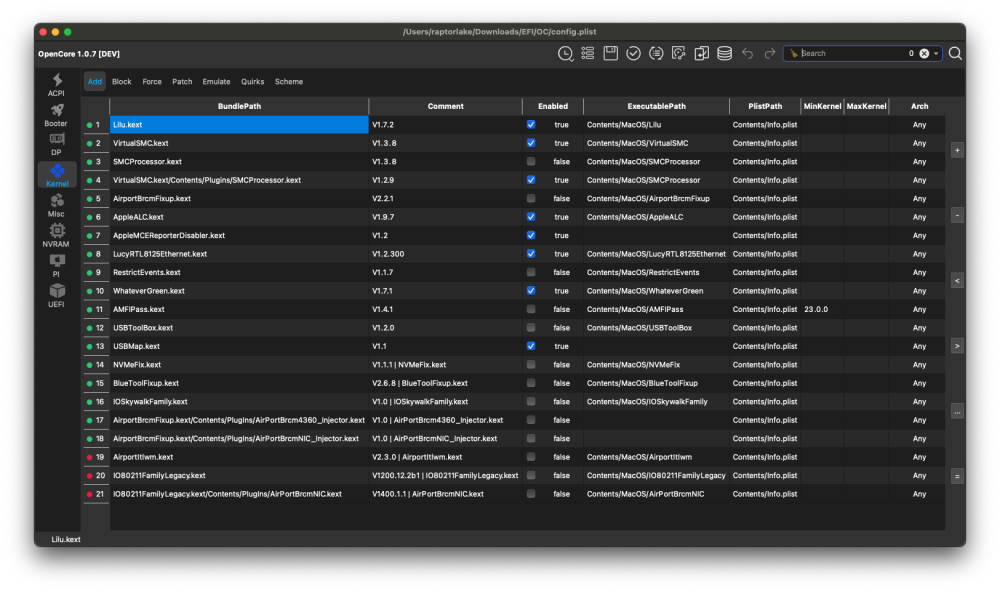Open the NVRAM sidebar section

point(56,235)
